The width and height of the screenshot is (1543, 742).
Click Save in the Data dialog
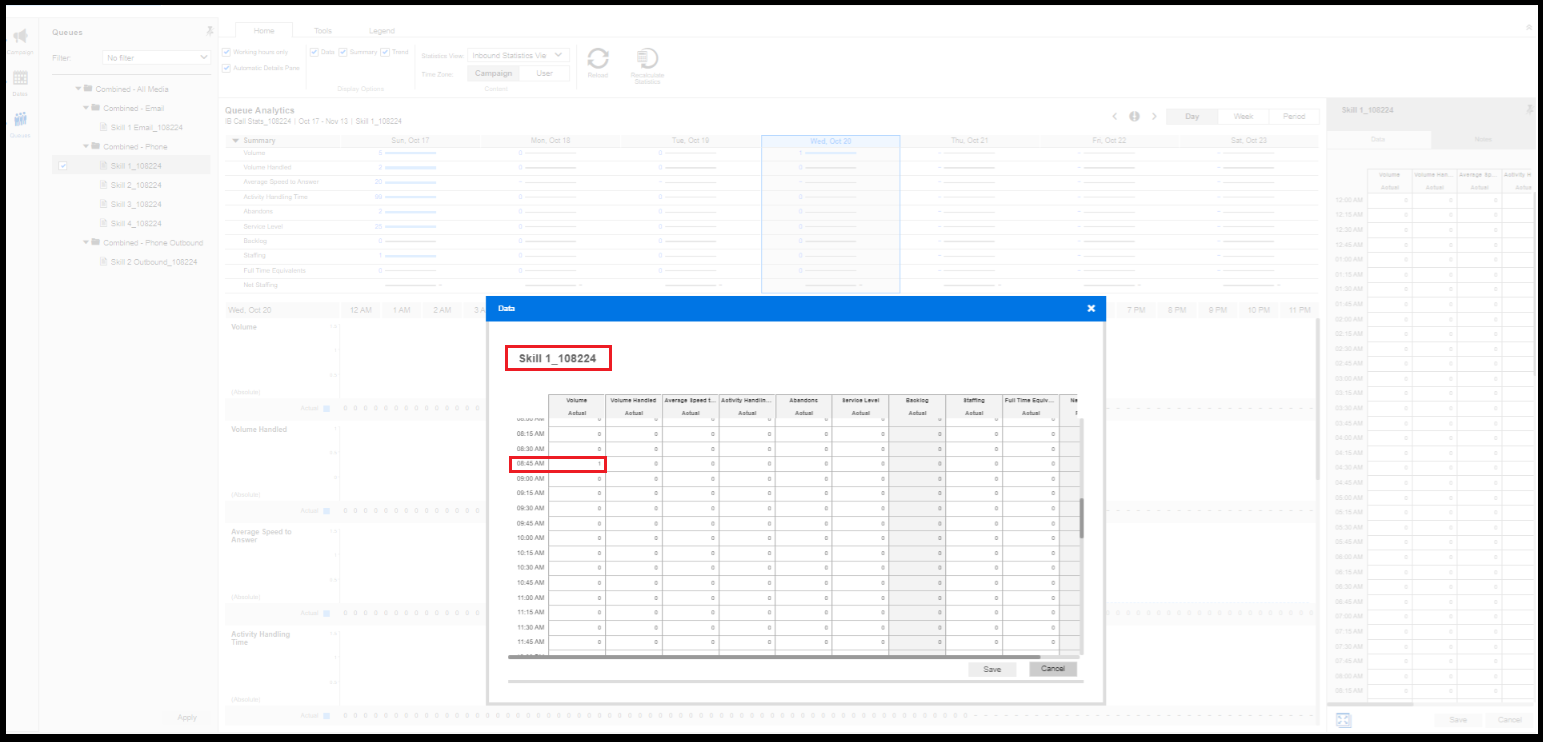(992, 669)
